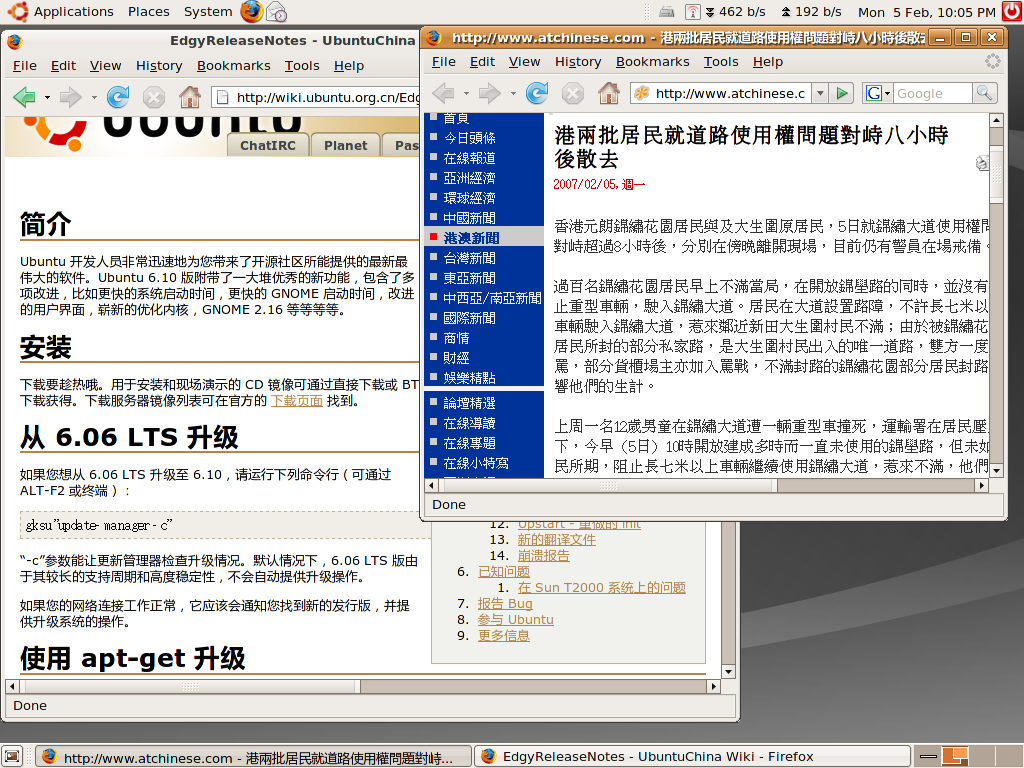Open Back history dropdown in atchinese window
1024x768 pixels.
pos(466,94)
